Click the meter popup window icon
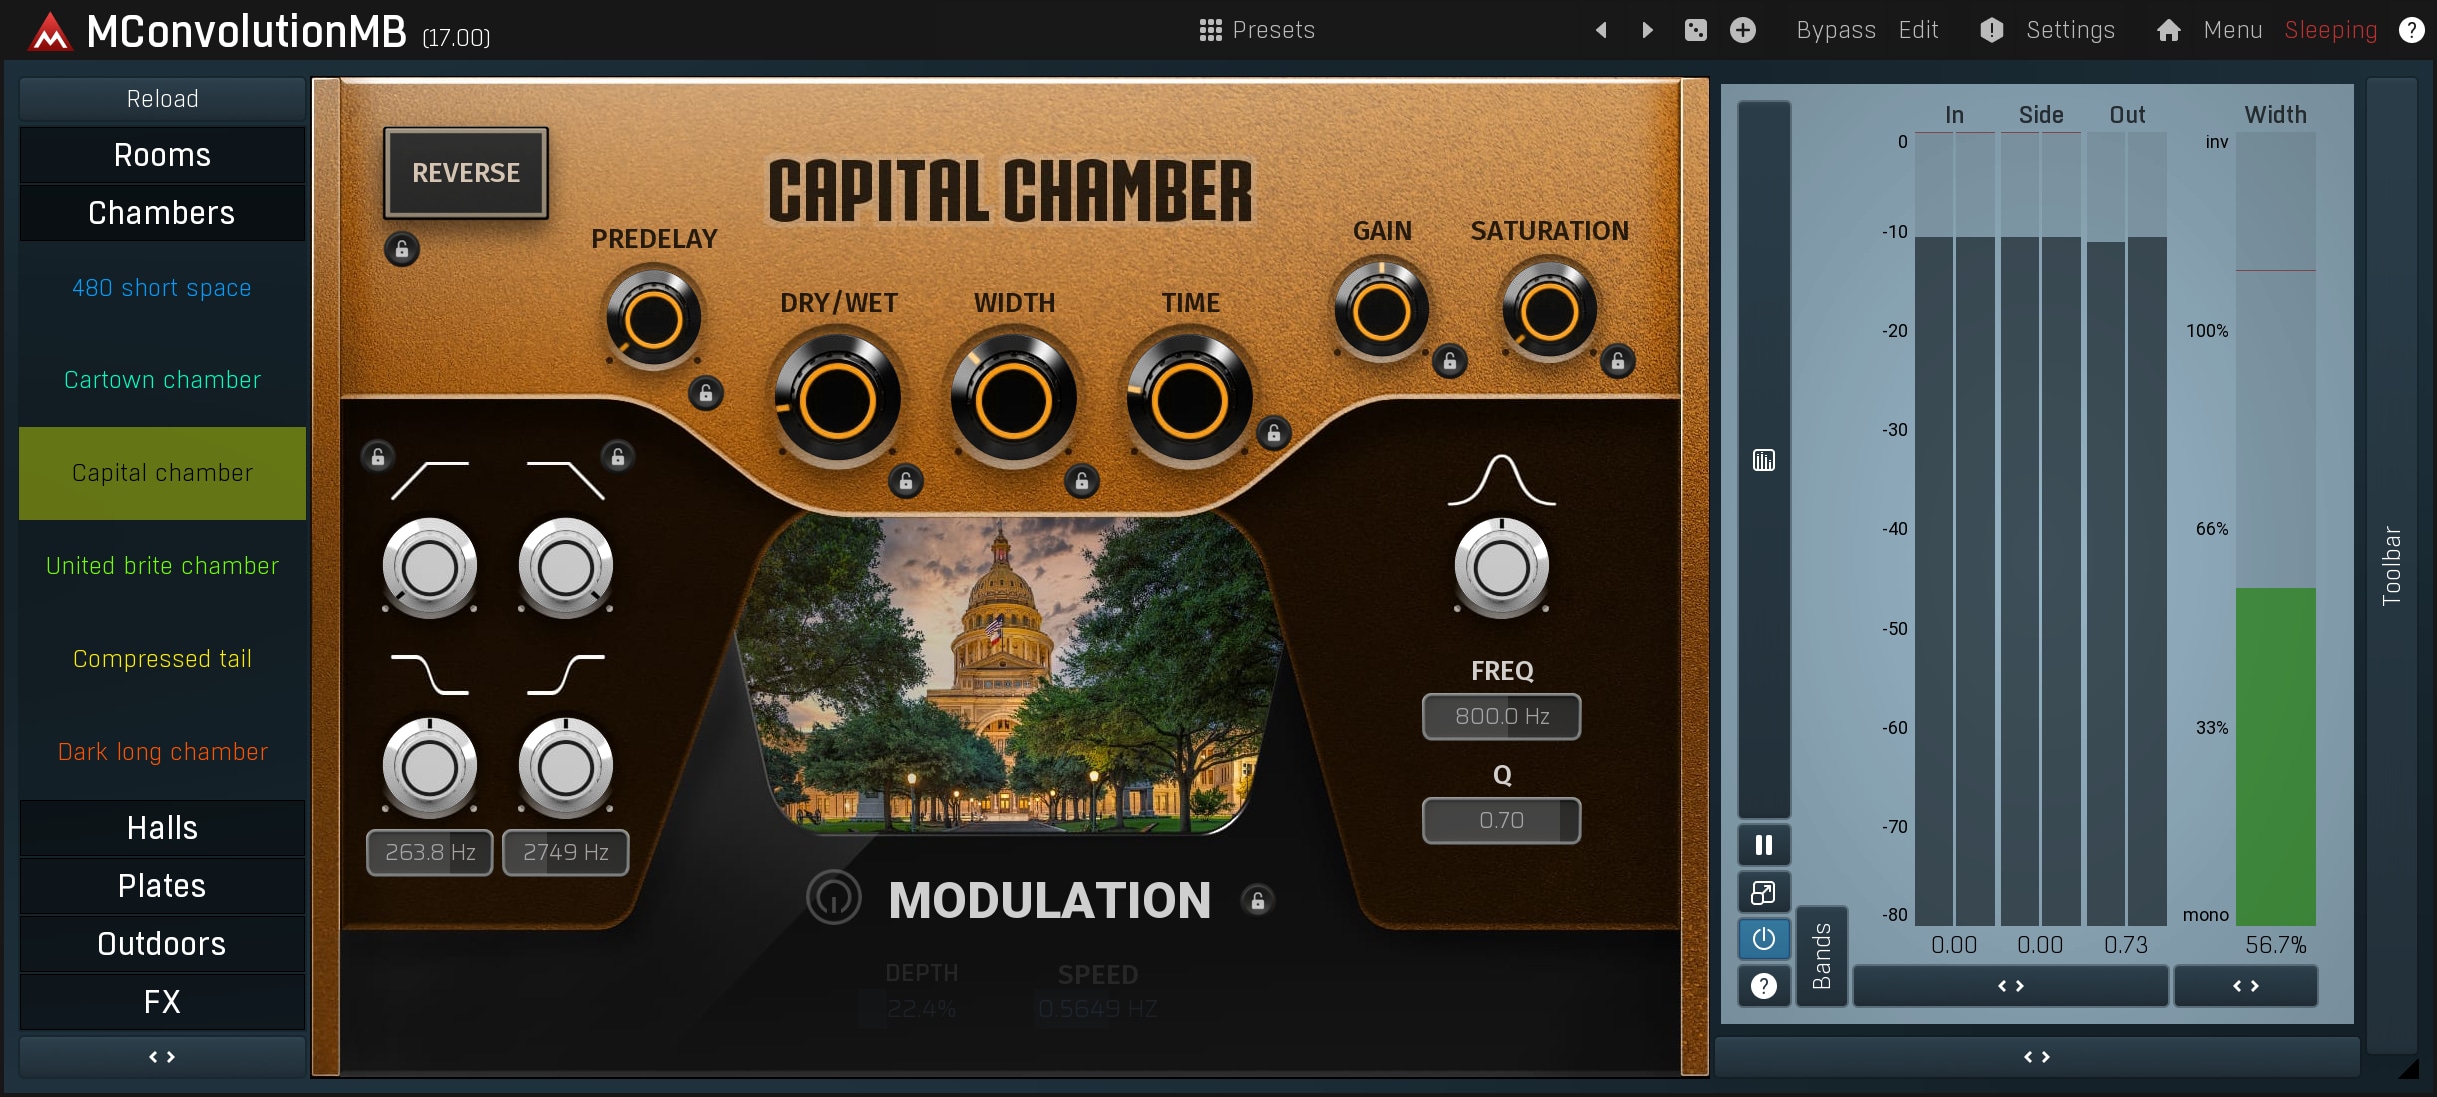This screenshot has height=1097, width=2437. click(x=1764, y=892)
